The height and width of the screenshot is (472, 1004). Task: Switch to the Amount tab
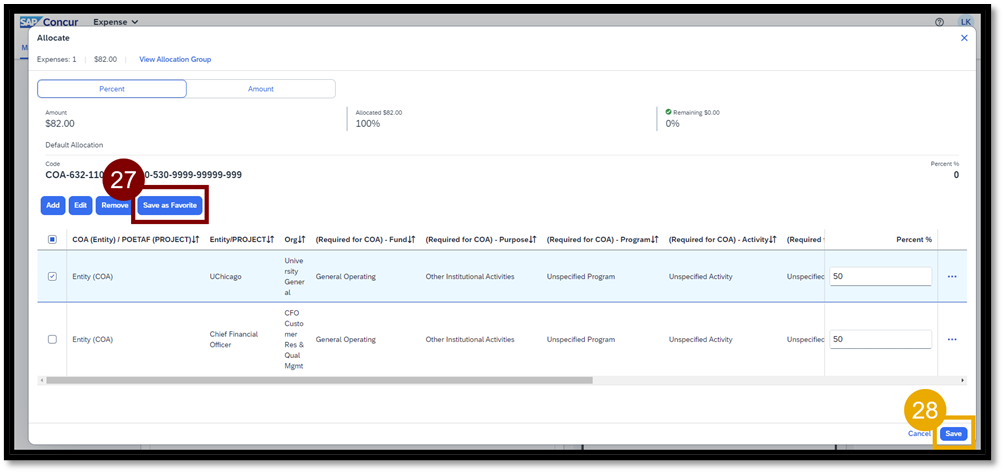tap(260, 89)
